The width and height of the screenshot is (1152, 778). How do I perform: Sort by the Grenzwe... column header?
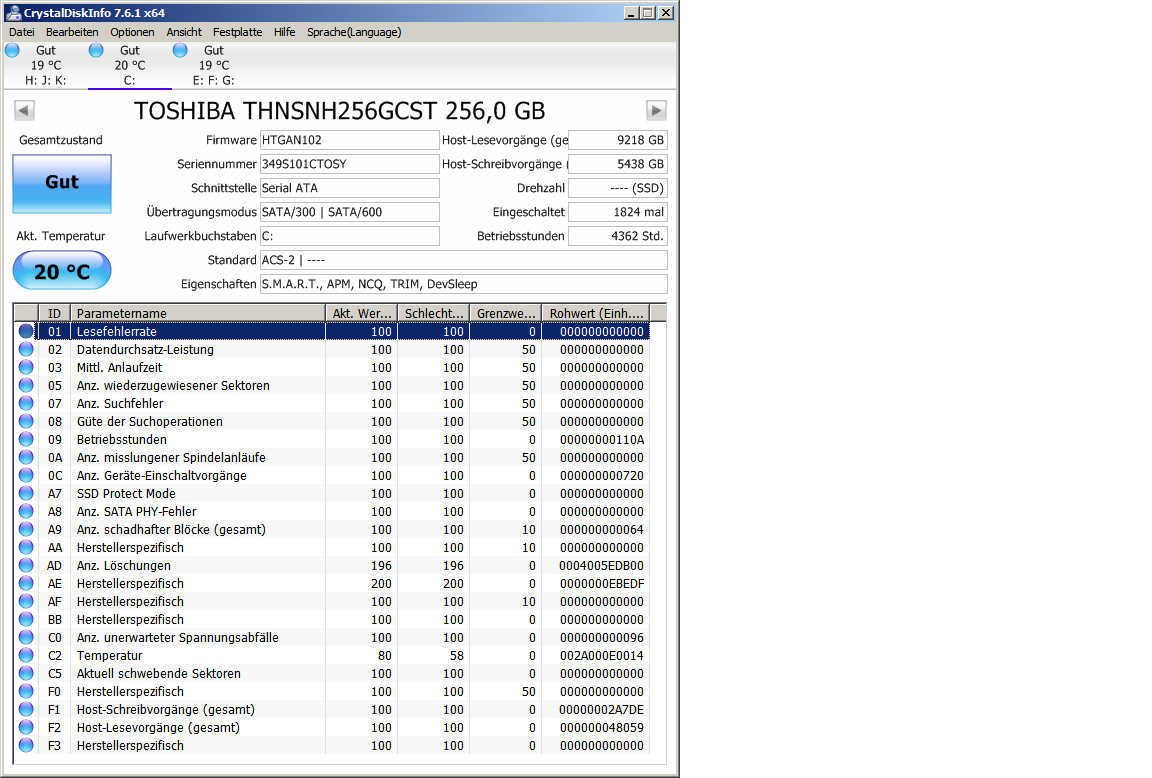[x=505, y=313]
